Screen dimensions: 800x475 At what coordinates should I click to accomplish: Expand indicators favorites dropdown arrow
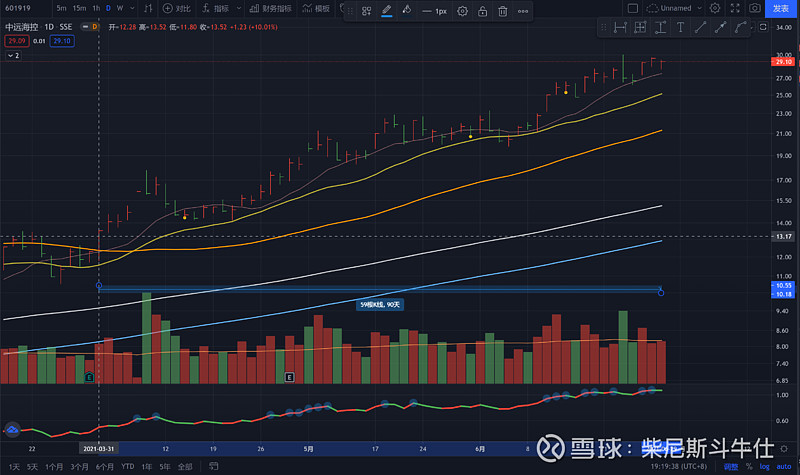click(x=239, y=8)
